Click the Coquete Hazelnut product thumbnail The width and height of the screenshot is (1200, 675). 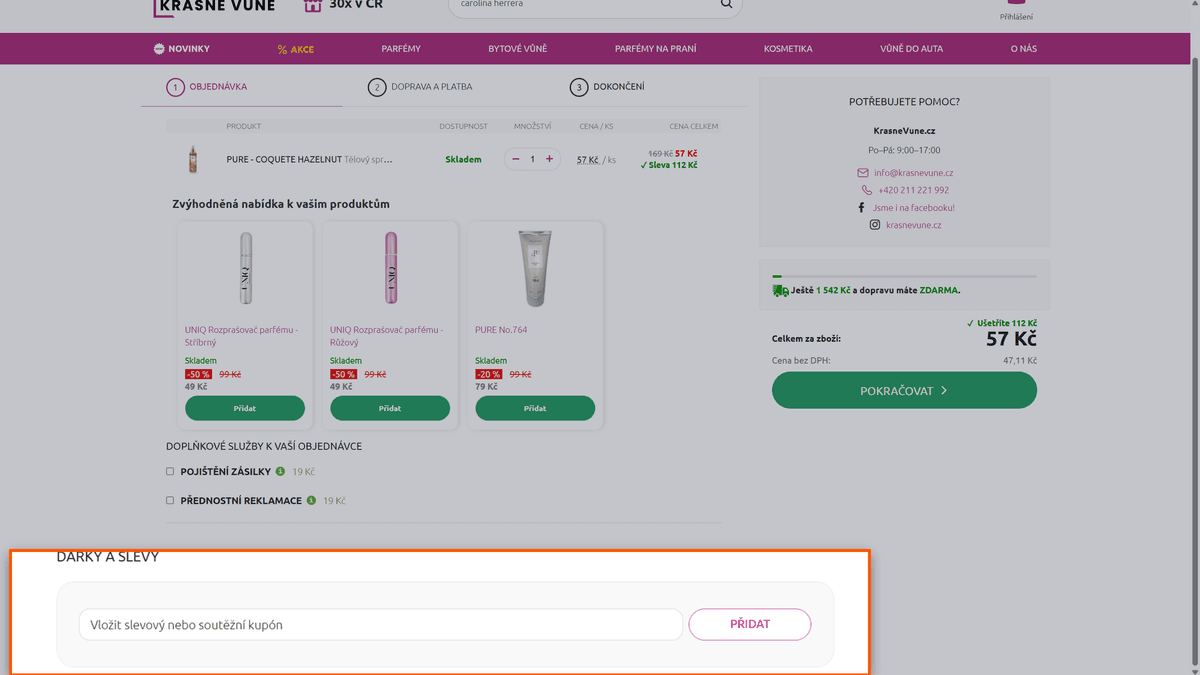(193, 159)
